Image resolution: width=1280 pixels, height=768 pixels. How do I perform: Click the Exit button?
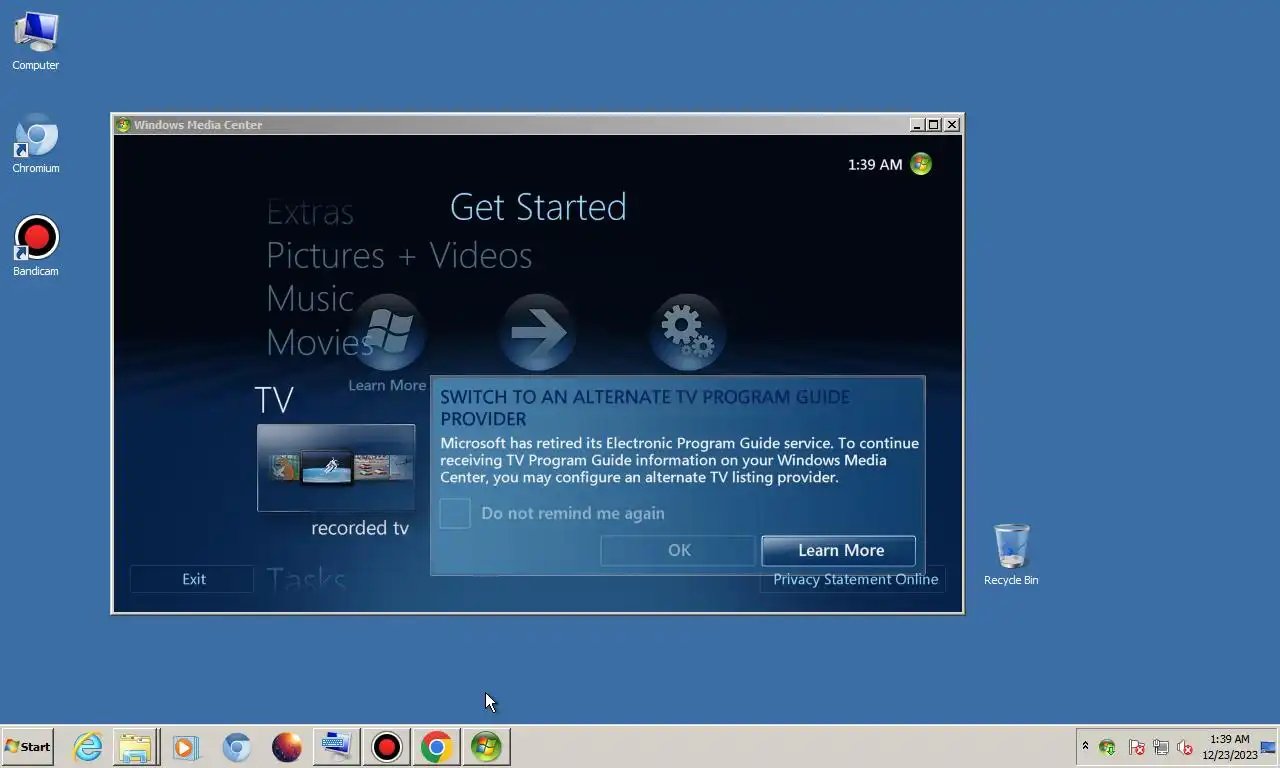tap(192, 579)
